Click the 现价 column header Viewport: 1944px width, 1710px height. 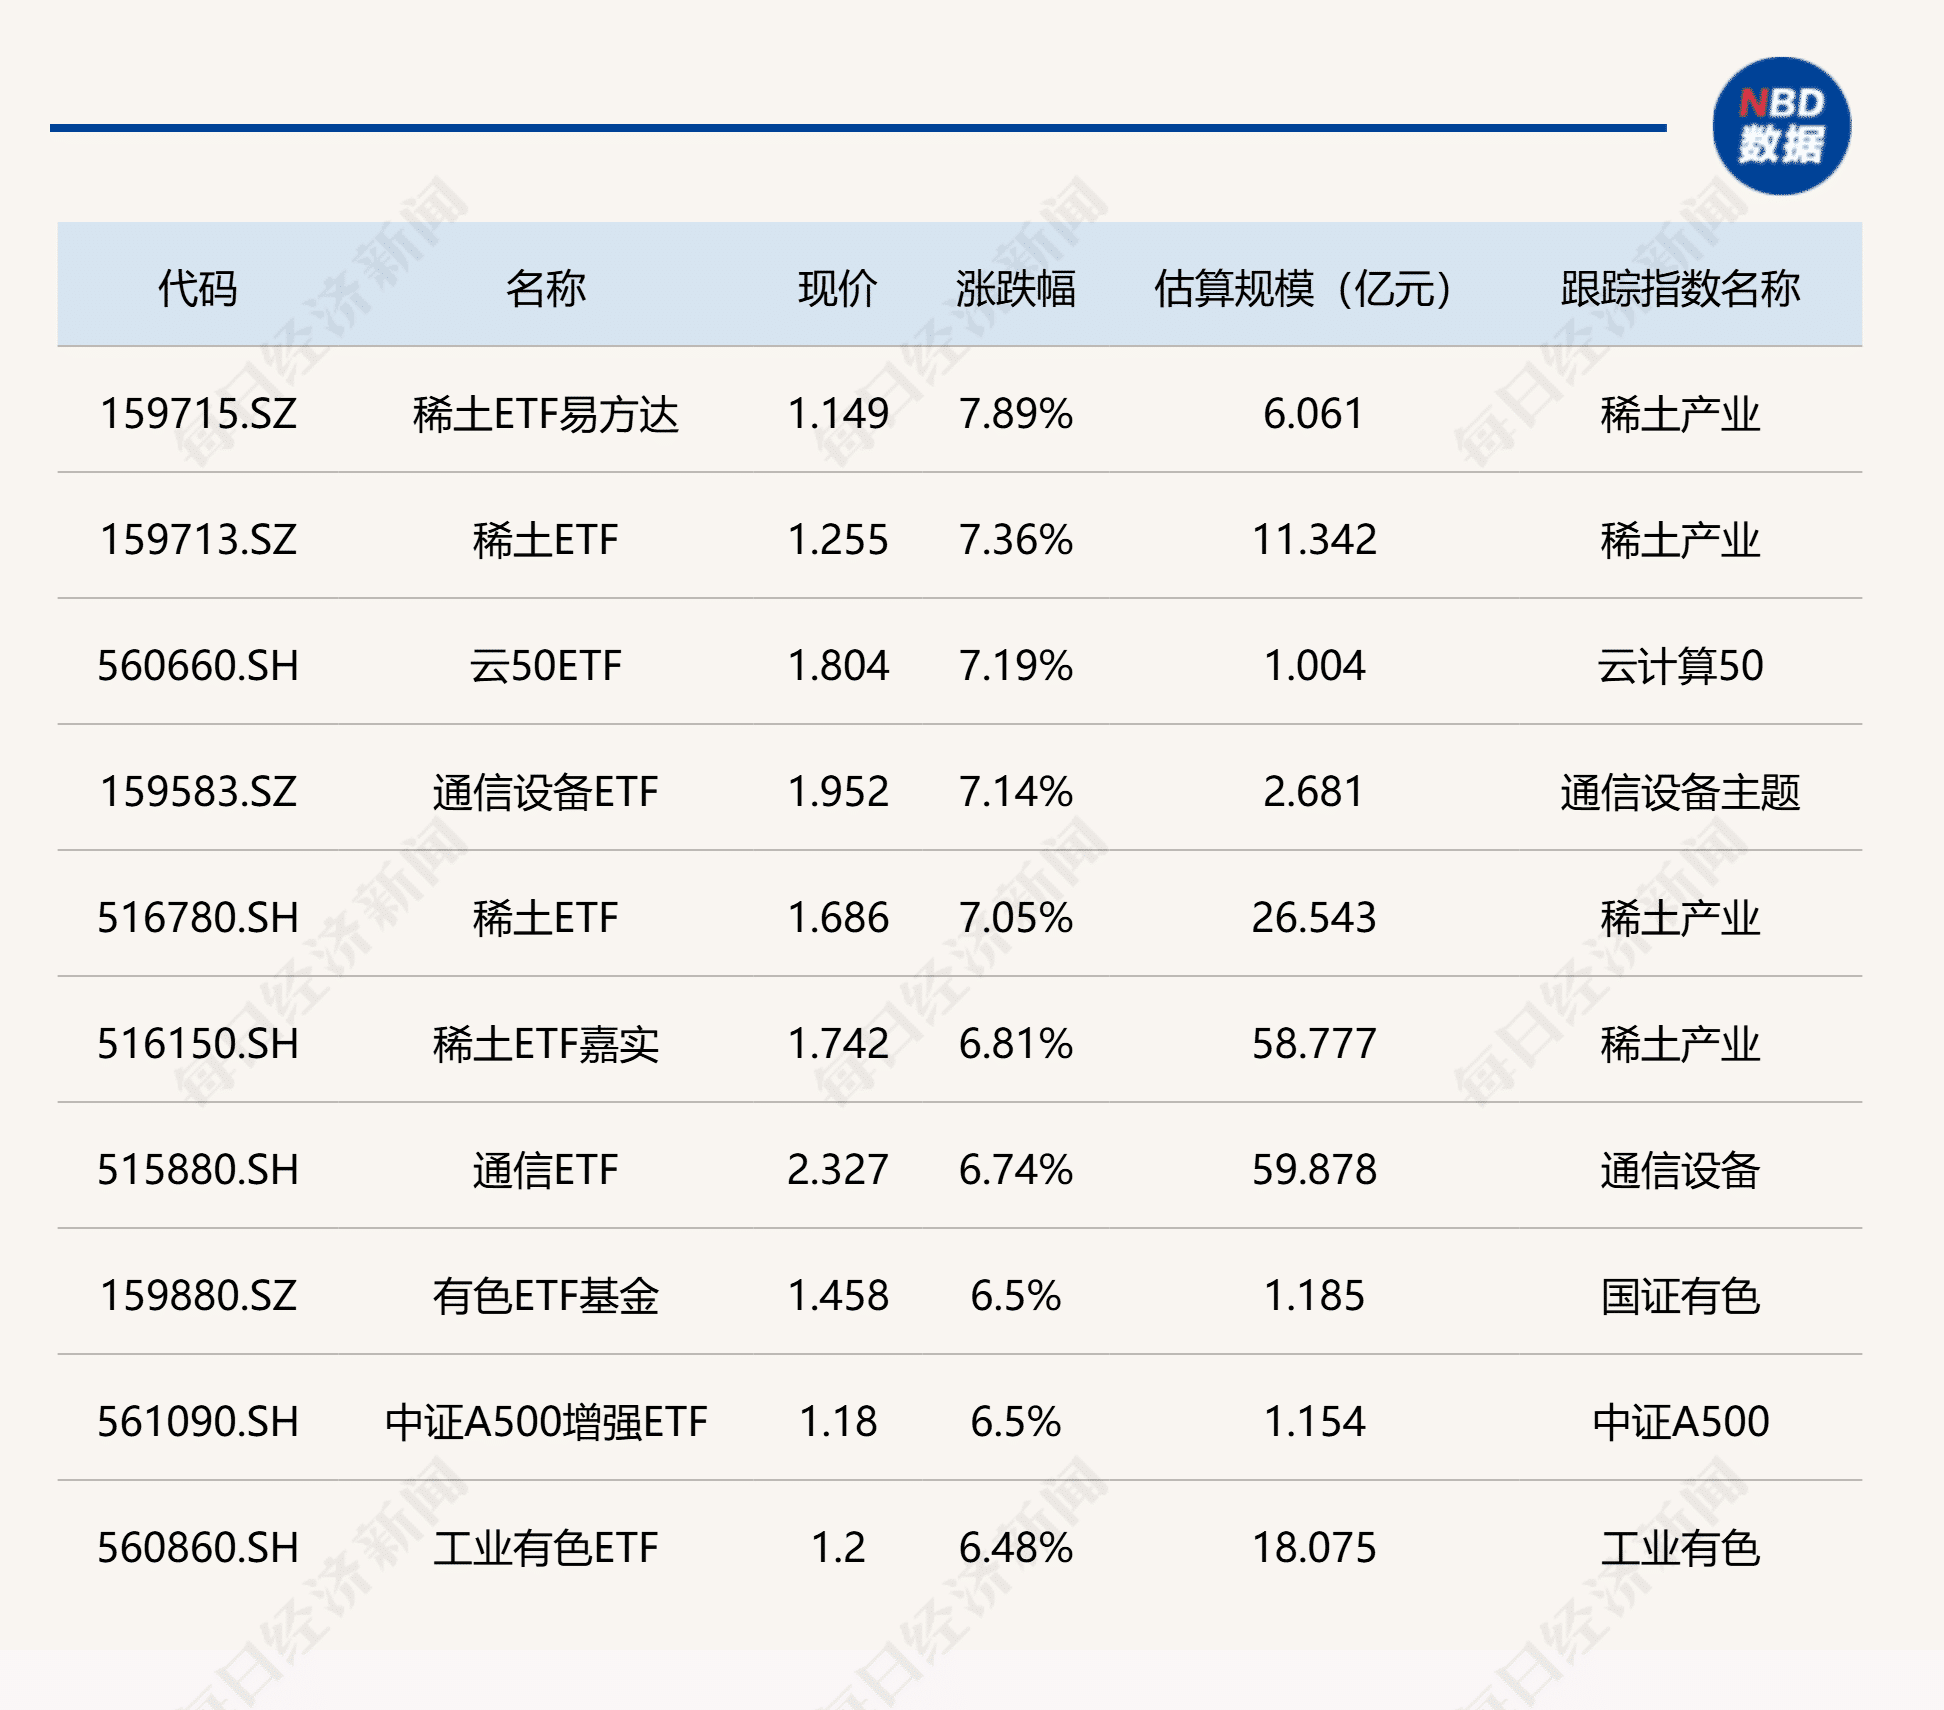tap(836, 287)
